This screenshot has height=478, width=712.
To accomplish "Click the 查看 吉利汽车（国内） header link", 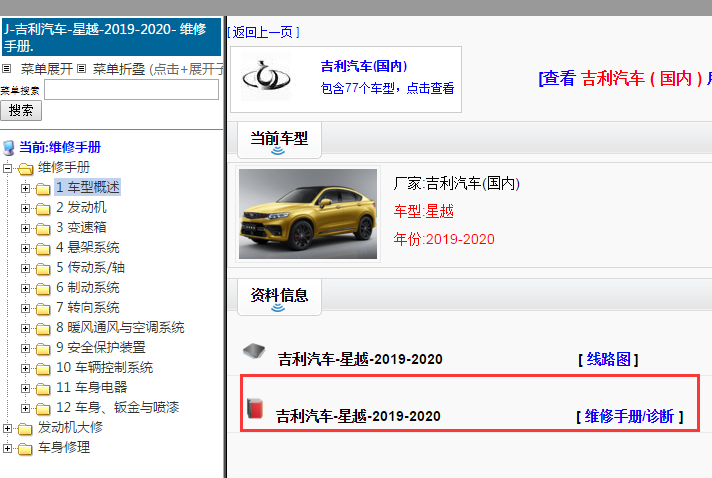I will [625, 79].
